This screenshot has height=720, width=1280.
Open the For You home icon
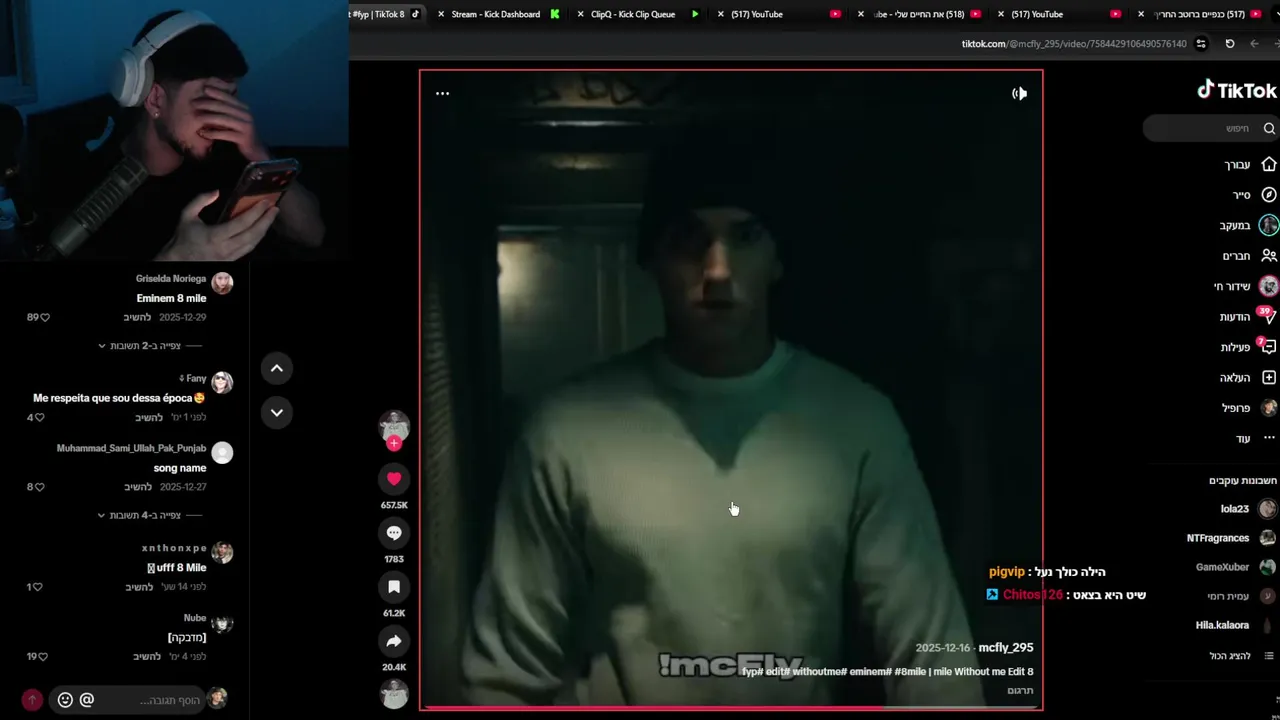point(1269,164)
